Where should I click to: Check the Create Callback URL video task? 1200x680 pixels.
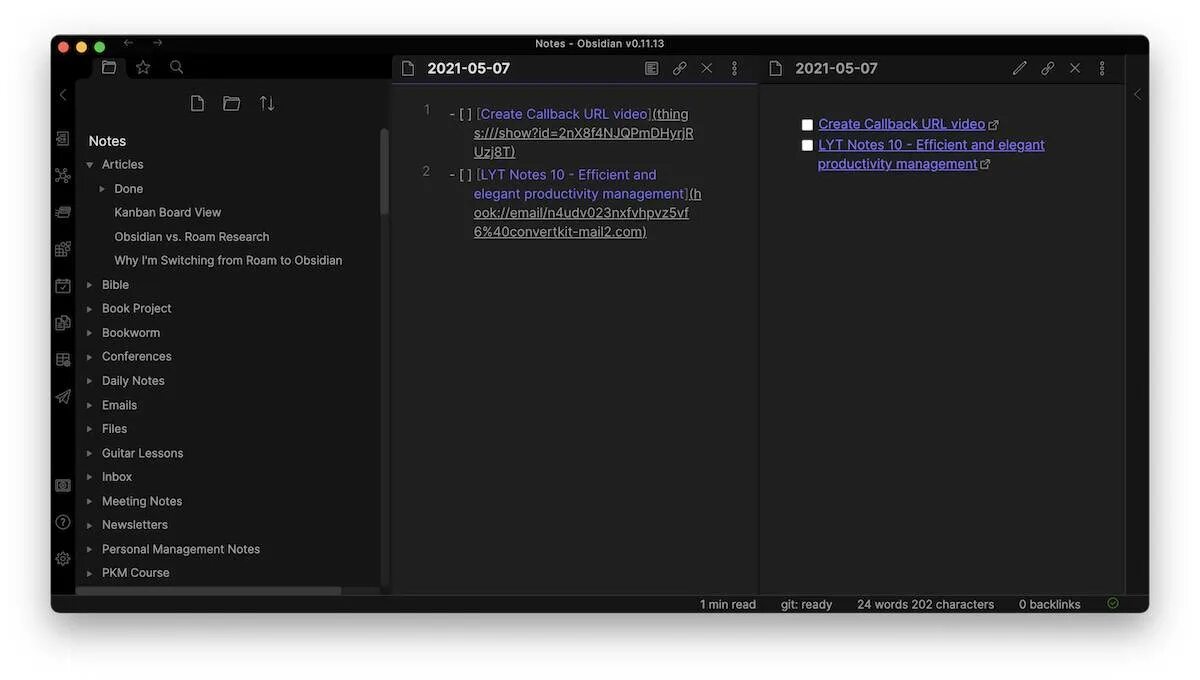(806, 123)
